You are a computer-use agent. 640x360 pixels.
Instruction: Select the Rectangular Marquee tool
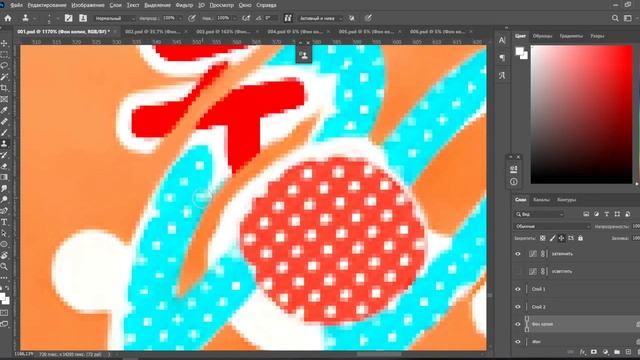tap(4, 54)
